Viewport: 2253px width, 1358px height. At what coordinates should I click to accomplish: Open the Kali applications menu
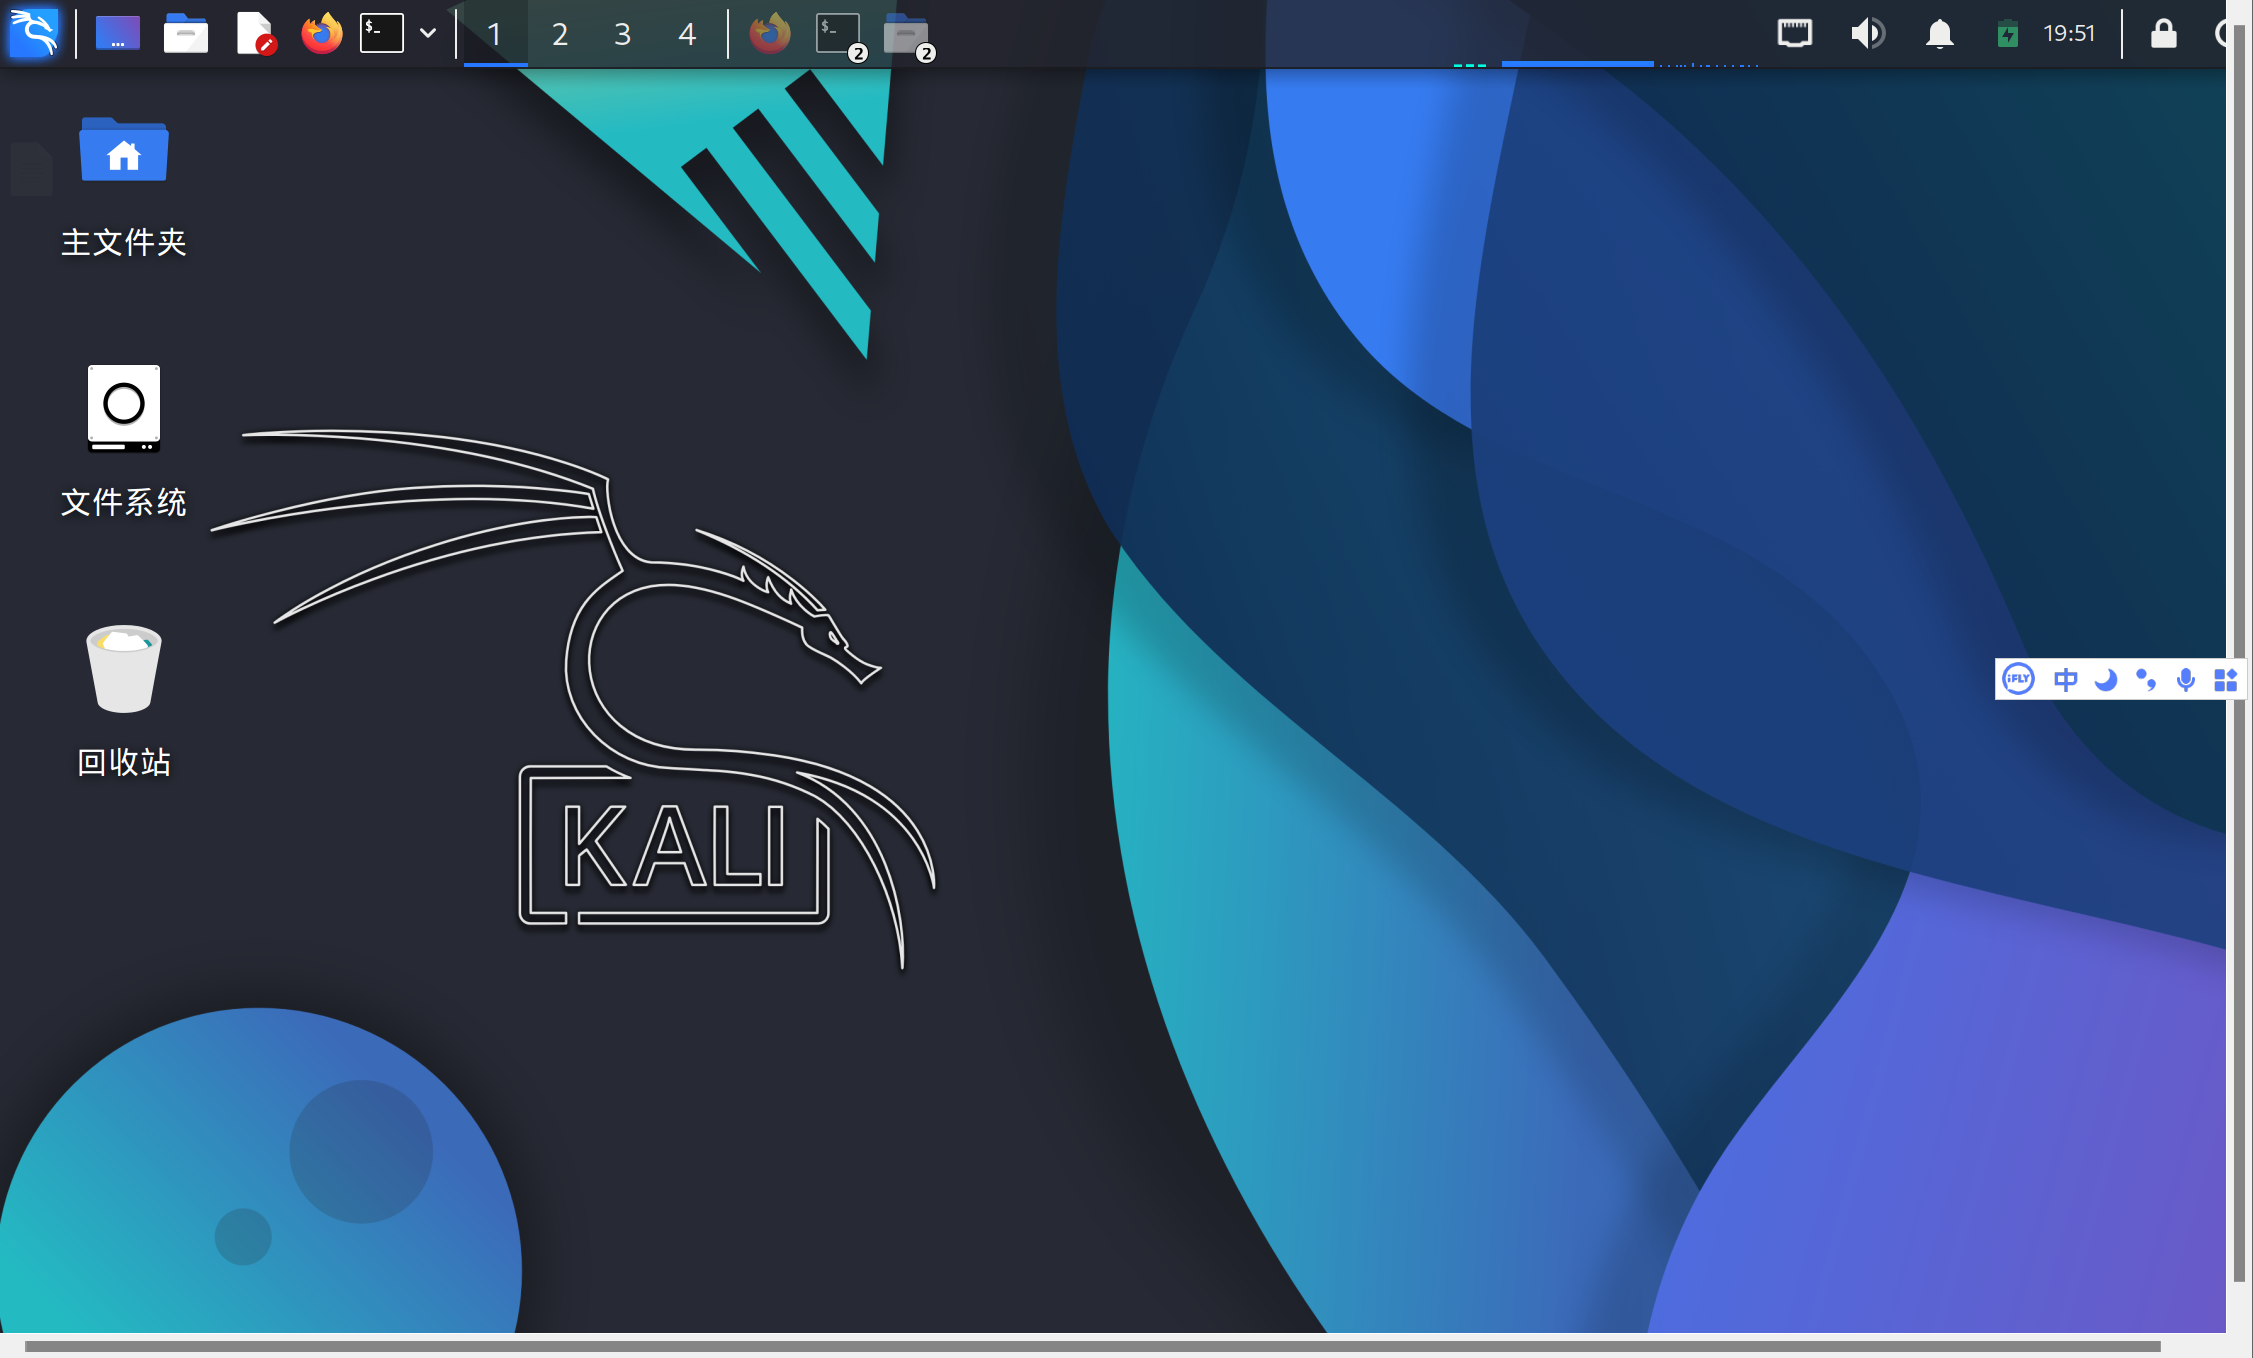(33, 33)
